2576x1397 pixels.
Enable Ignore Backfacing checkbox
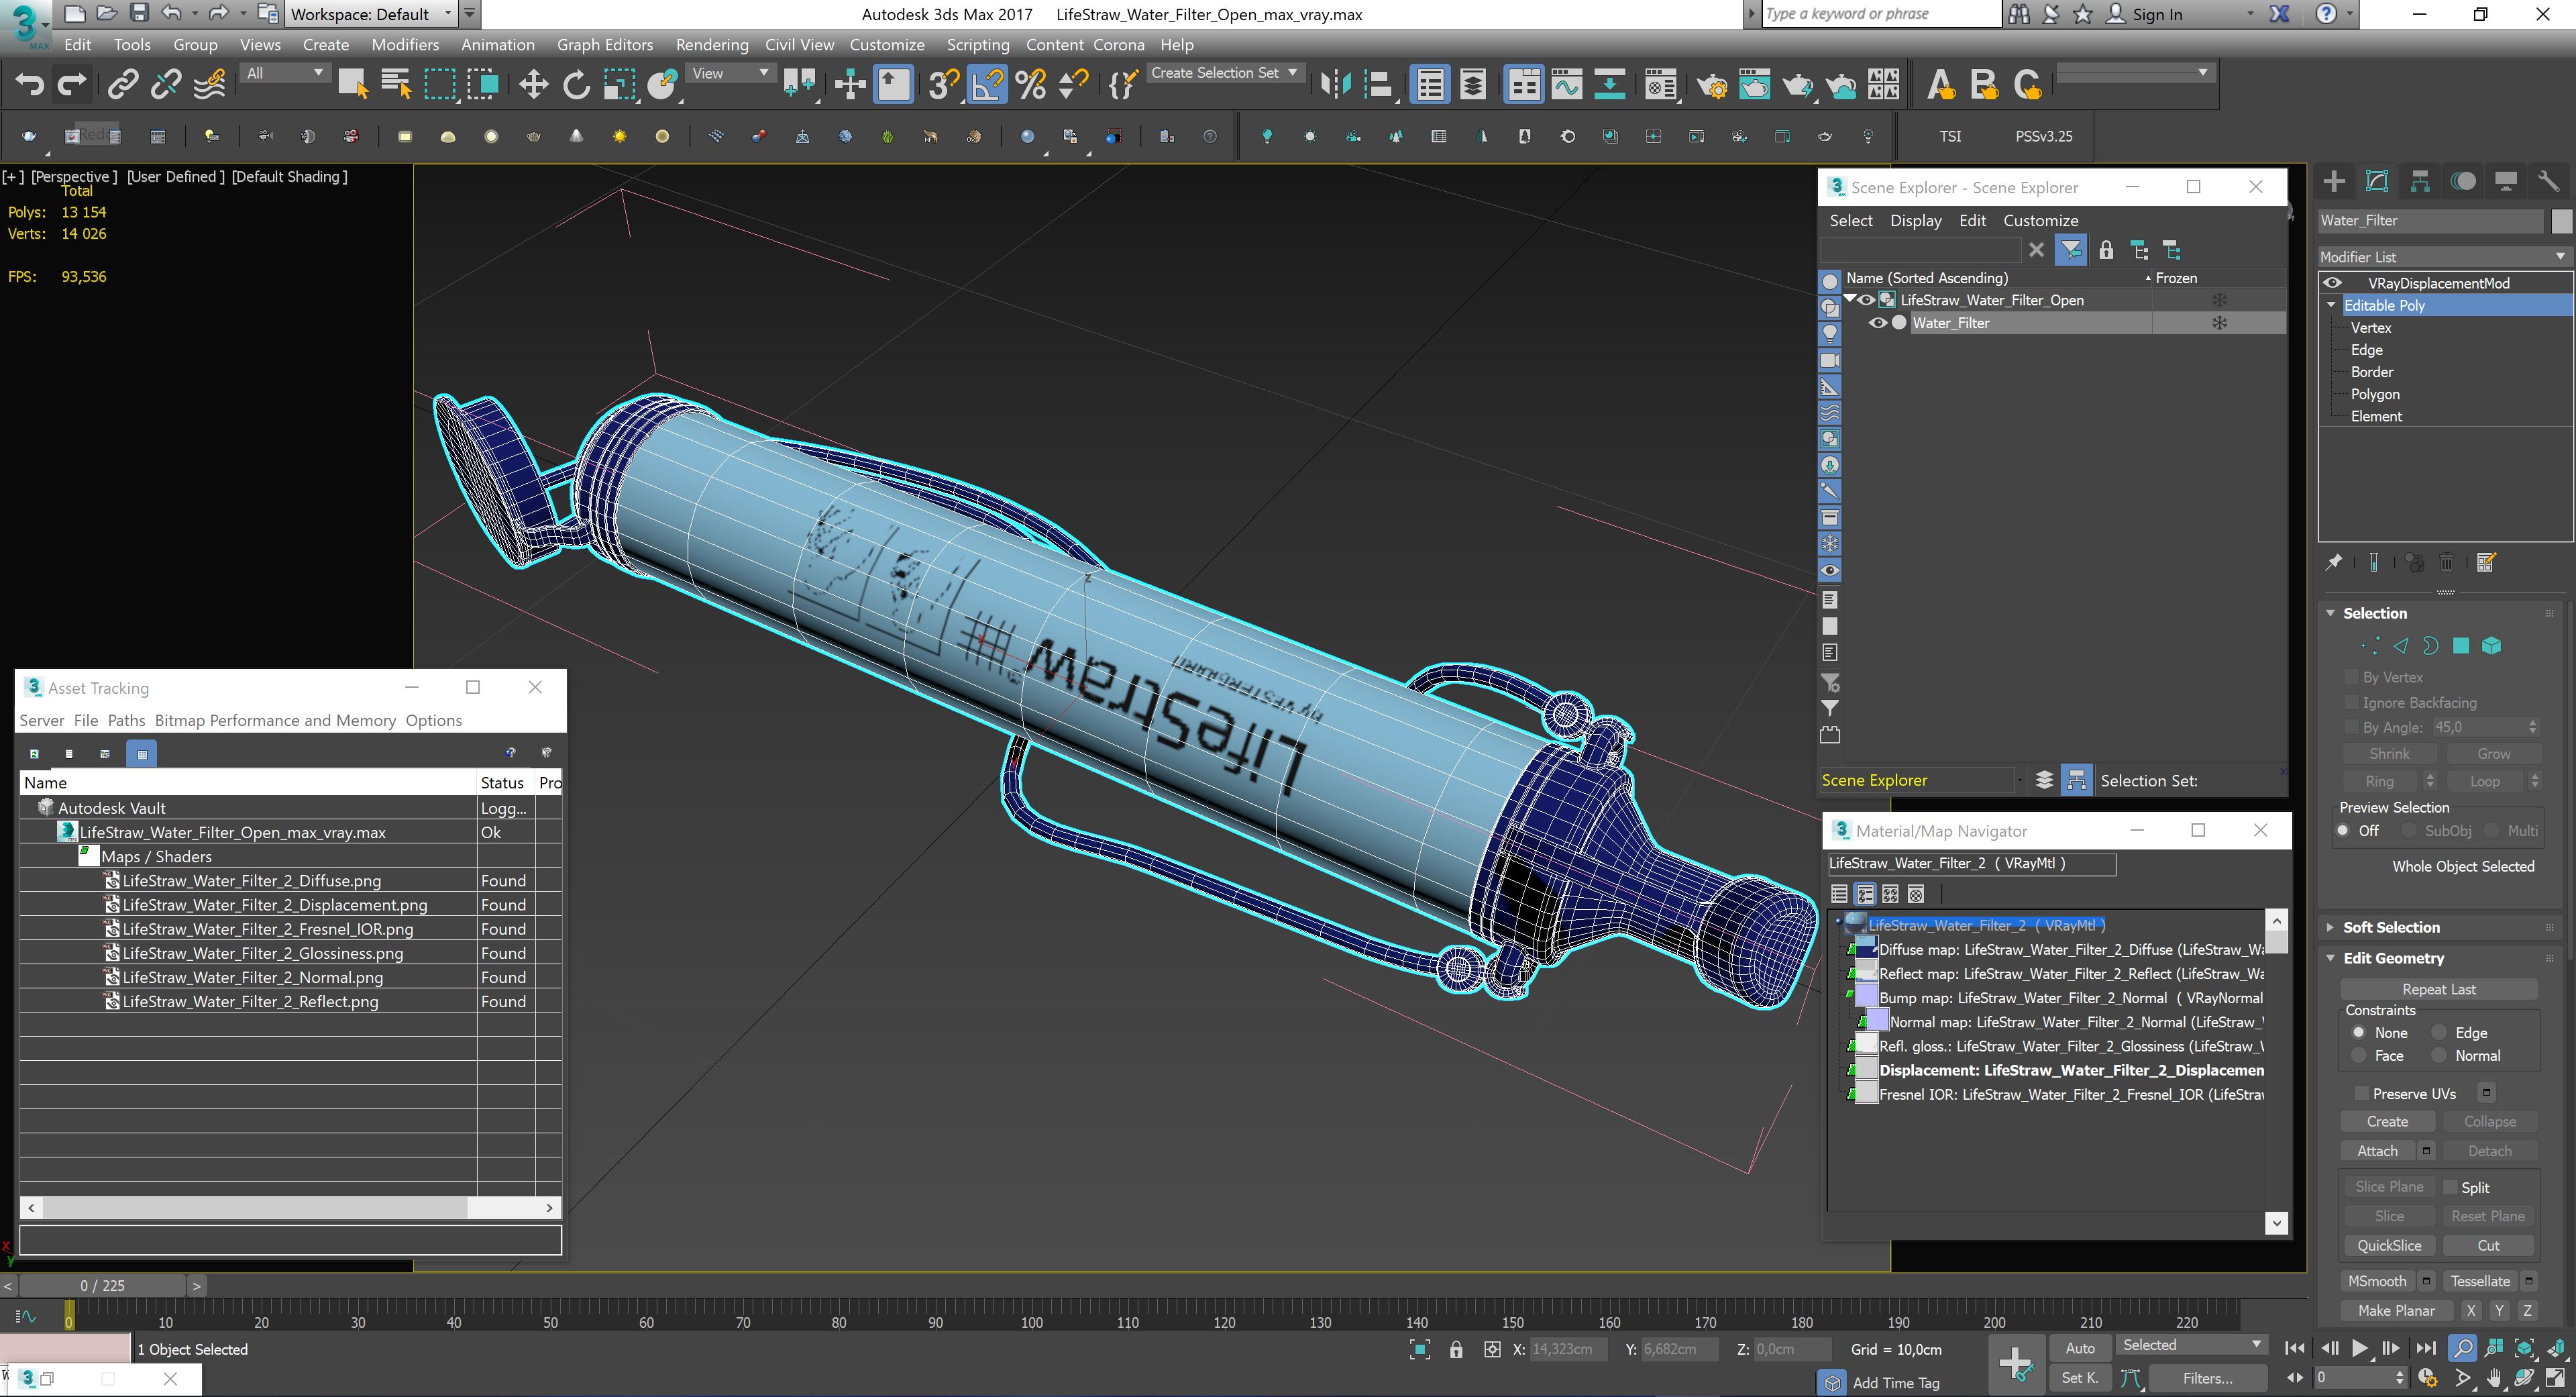pos(2352,702)
